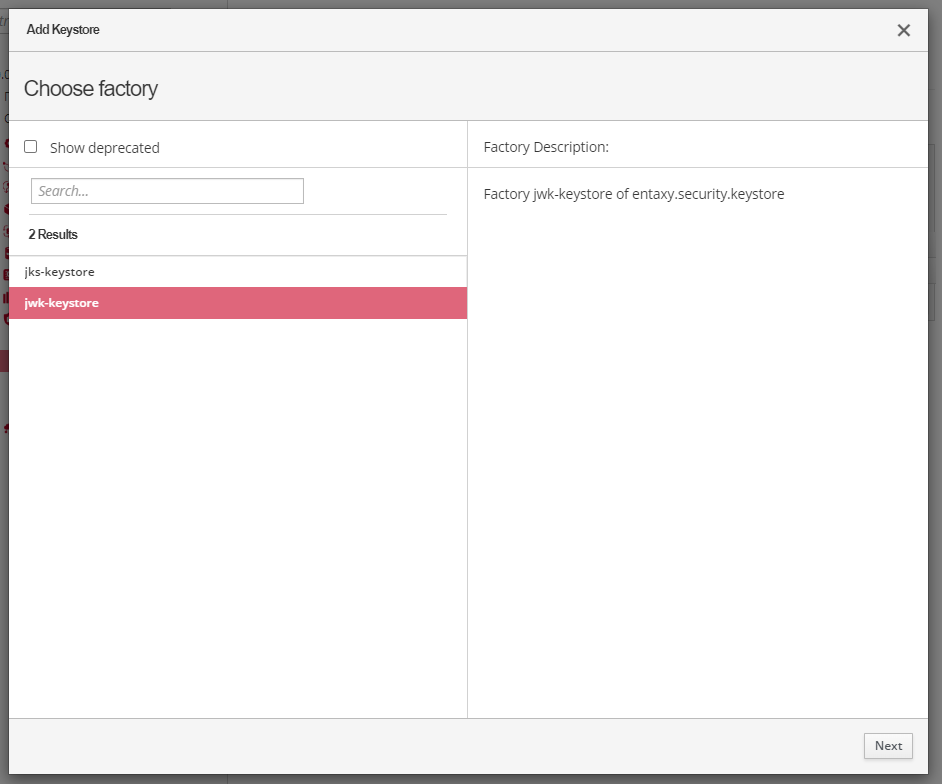
Task: Click the dimmed red sidebar item behind the dialog
Action: (4, 361)
